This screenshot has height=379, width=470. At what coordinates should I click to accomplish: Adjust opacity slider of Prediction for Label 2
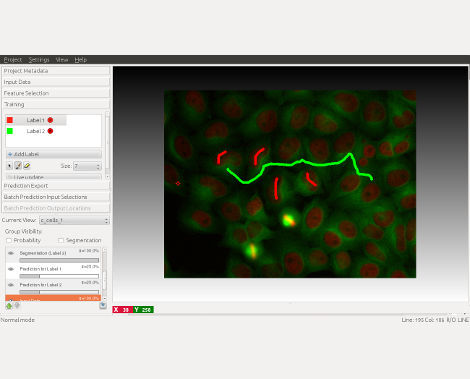coord(59,292)
